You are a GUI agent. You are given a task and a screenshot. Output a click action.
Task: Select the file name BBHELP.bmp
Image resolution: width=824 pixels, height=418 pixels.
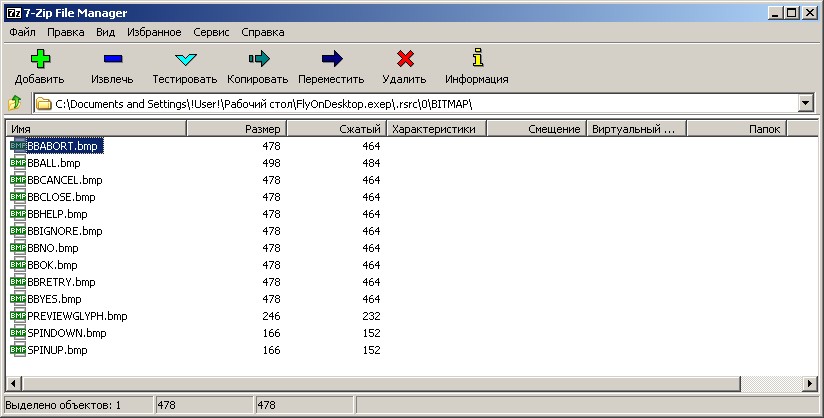click(57, 214)
